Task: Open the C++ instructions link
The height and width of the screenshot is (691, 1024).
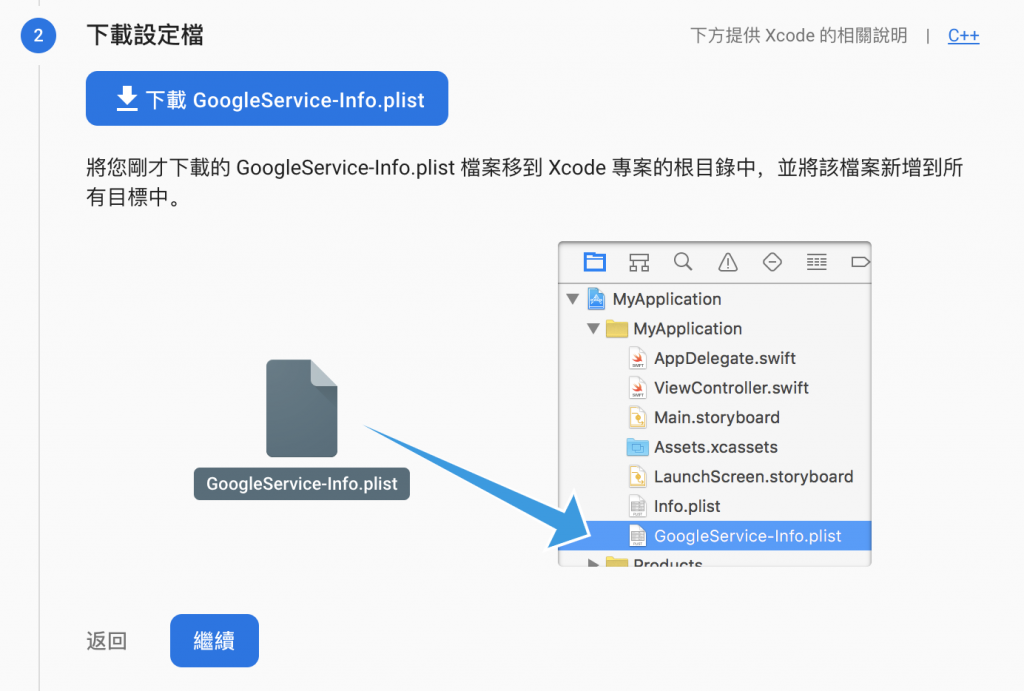Action: click(963, 35)
